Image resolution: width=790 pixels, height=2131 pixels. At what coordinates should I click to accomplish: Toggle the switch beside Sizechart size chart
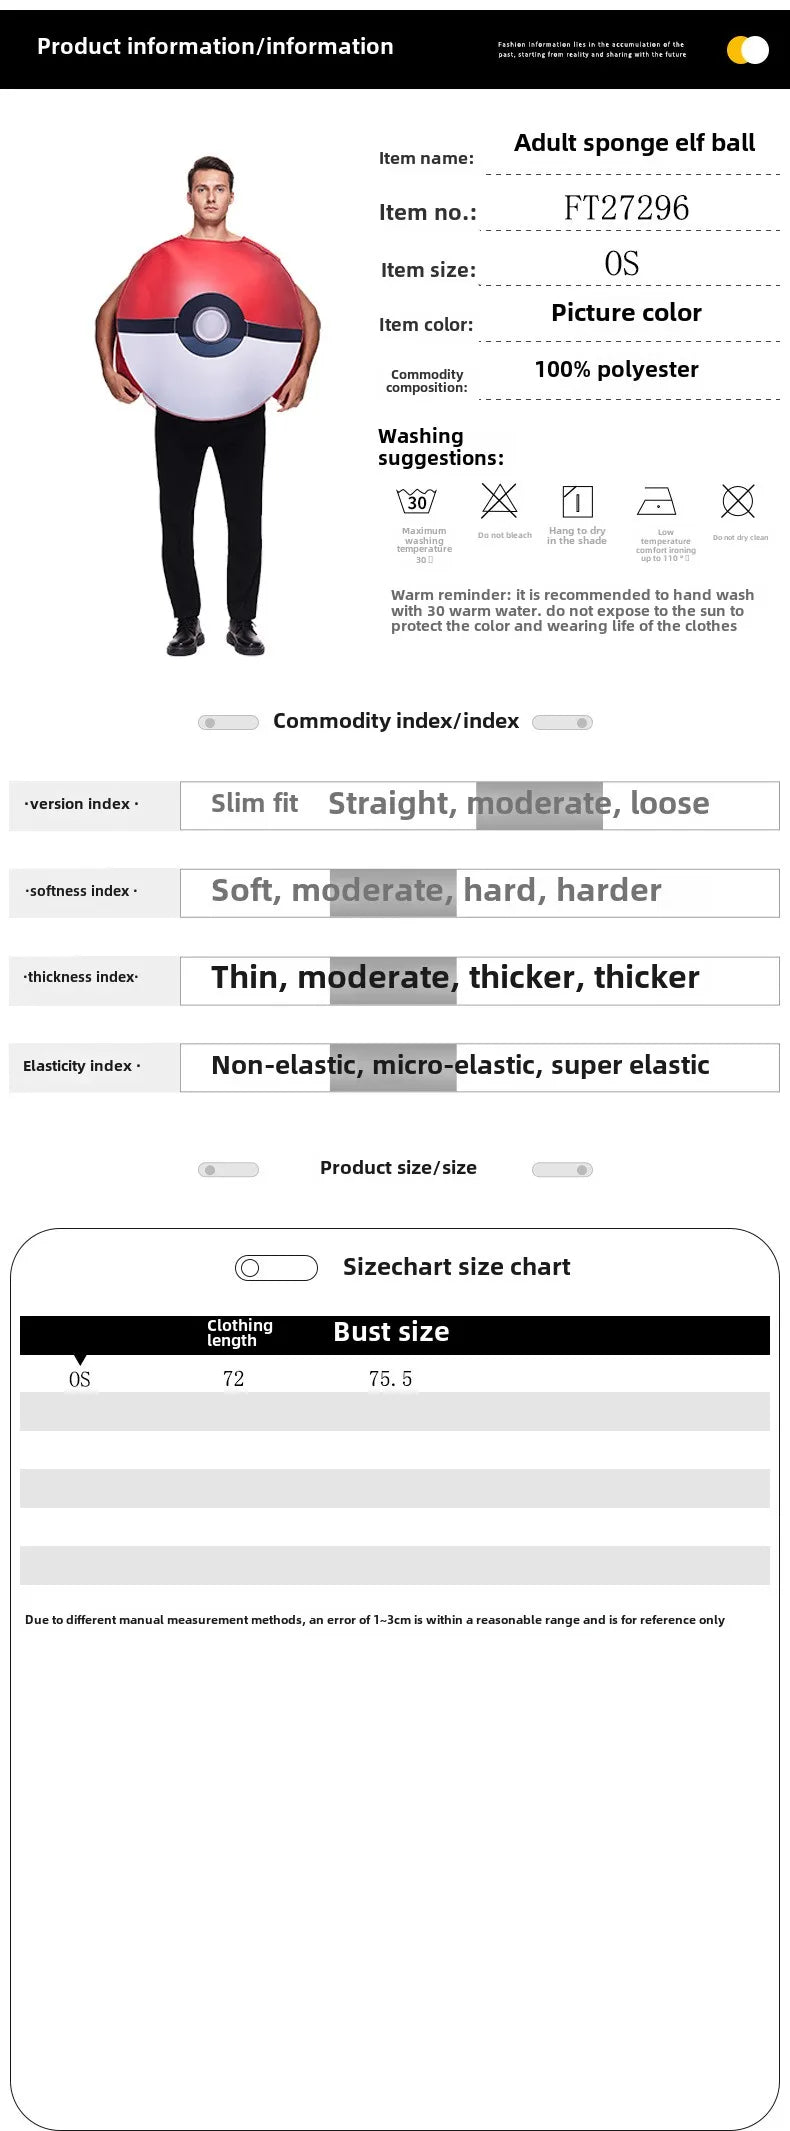276,1268
